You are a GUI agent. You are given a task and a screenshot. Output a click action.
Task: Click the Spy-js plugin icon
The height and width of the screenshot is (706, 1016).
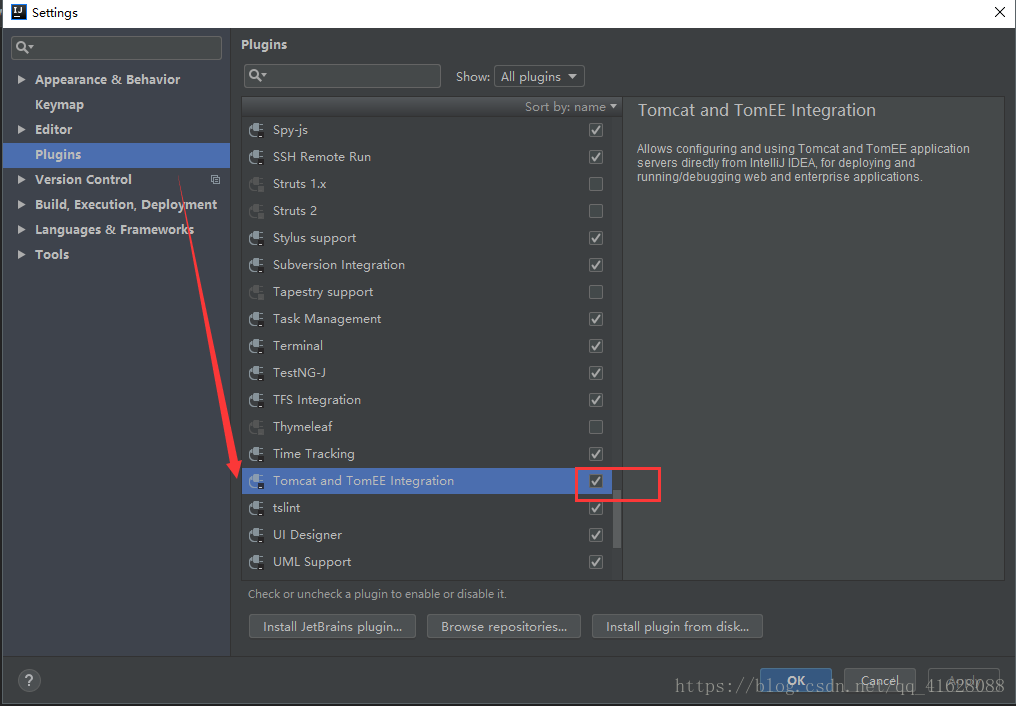pos(257,130)
